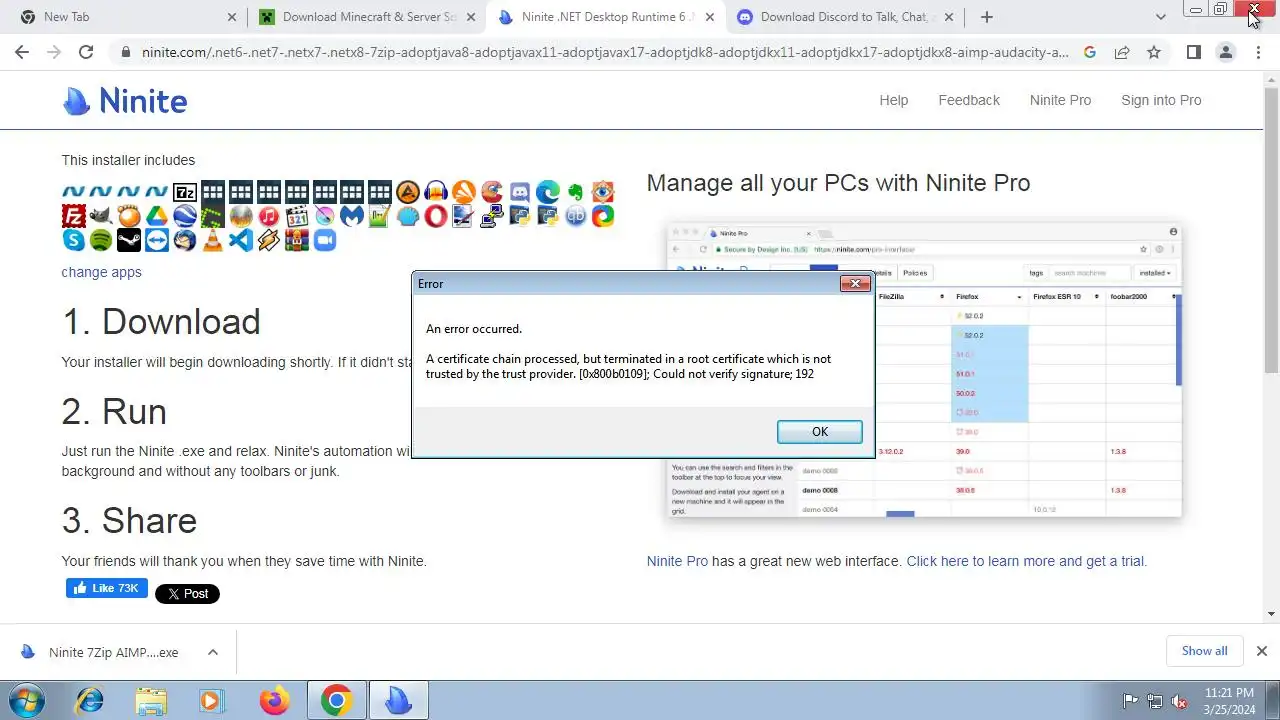
Task: Switch to Download Discord tab
Action: click(843, 17)
